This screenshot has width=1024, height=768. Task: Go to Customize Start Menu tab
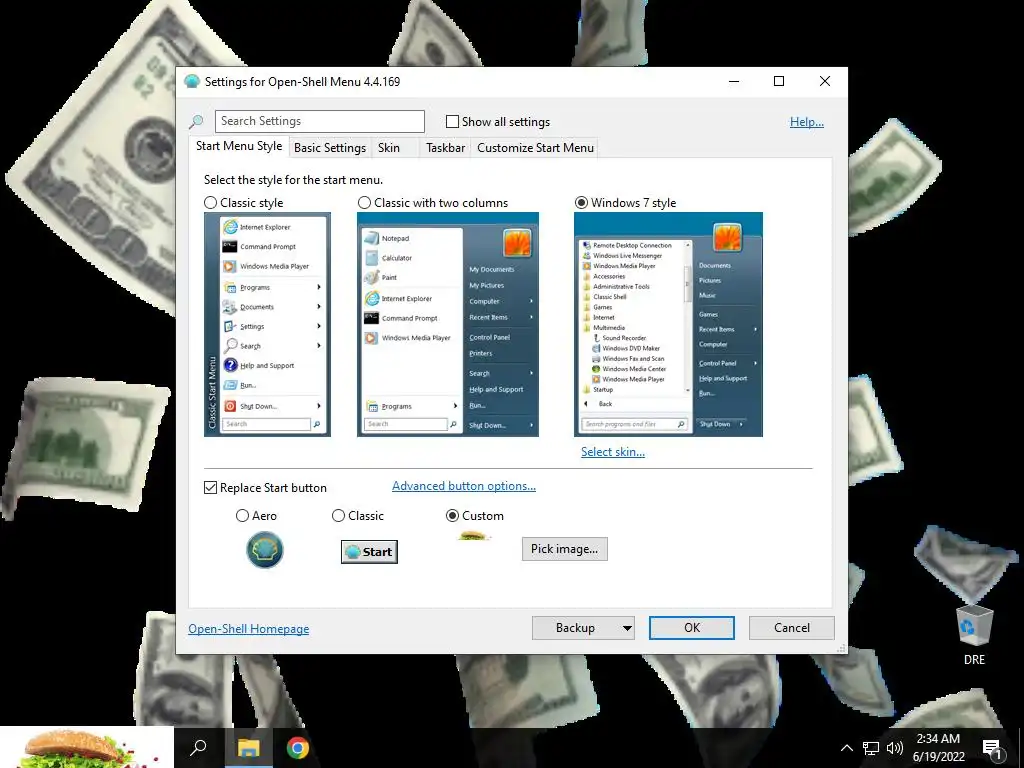536,148
